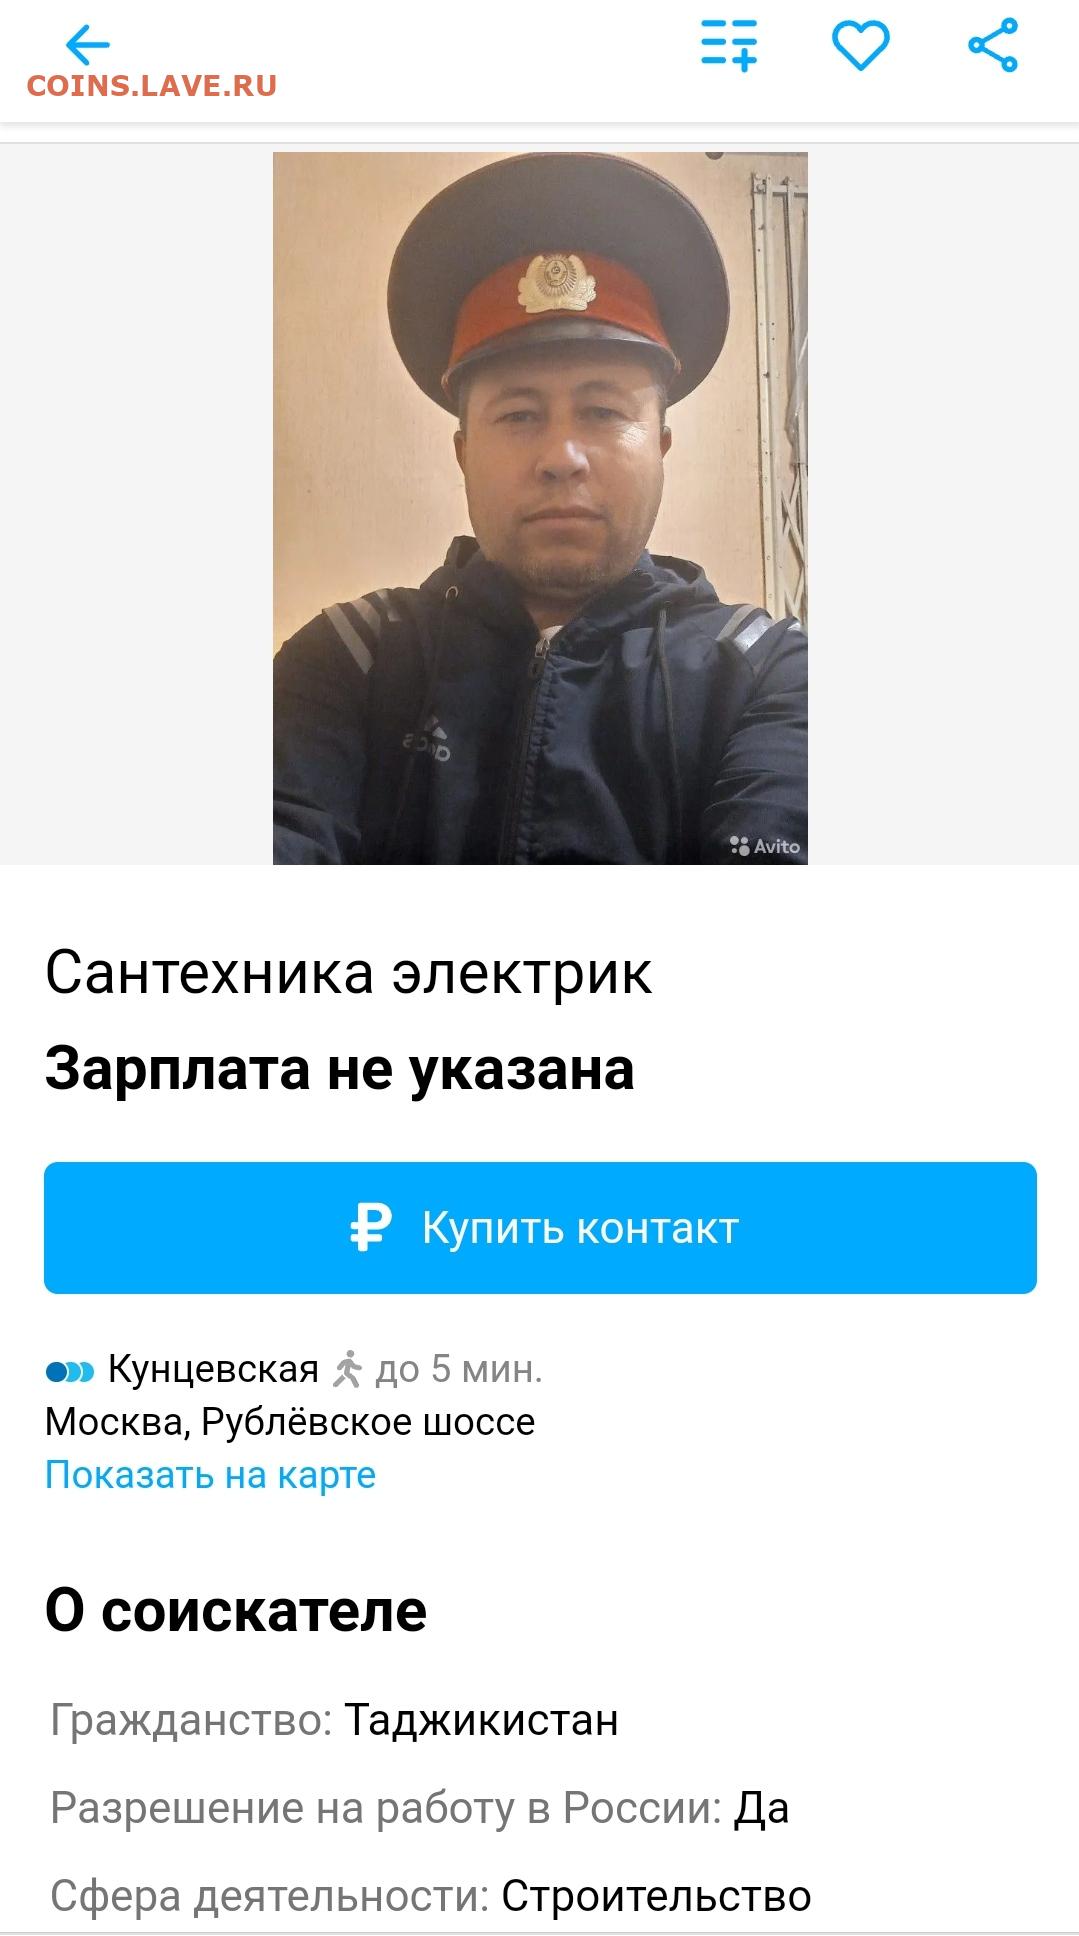1079x1936 pixels.
Task: Tap the Зарплата не указана text
Action: (x=340, y=1069)
